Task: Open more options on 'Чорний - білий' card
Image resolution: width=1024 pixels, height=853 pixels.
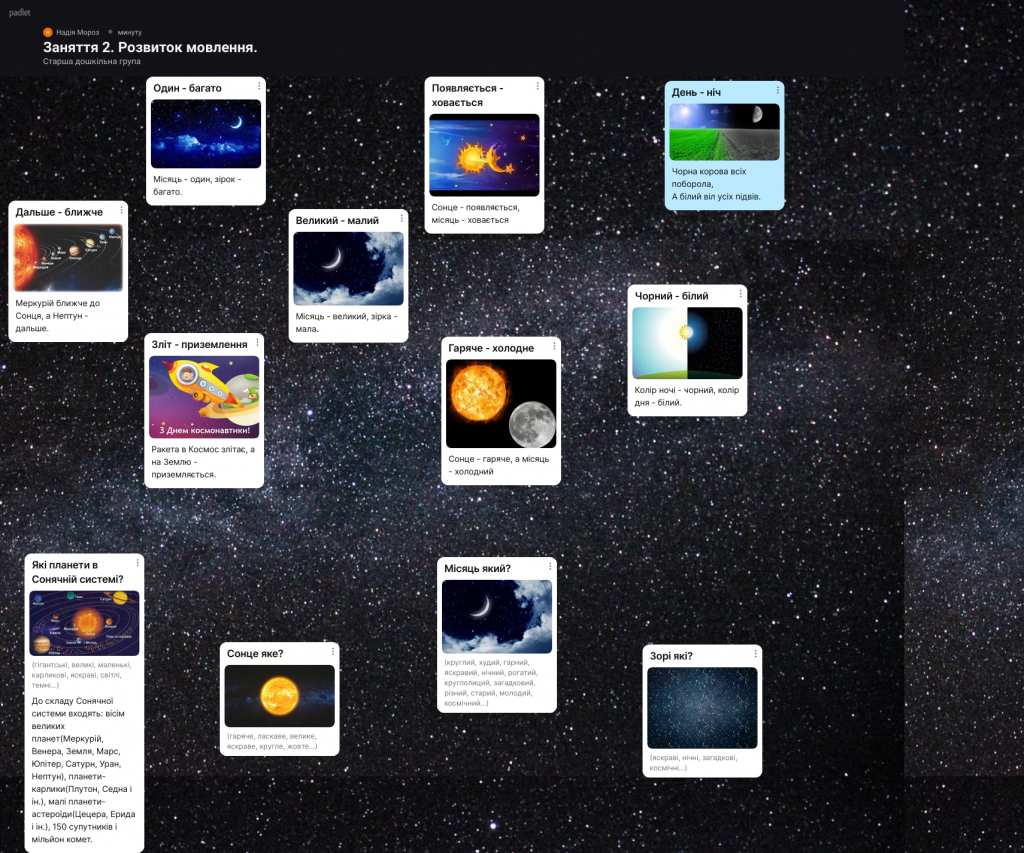Action: coord(740,294)
